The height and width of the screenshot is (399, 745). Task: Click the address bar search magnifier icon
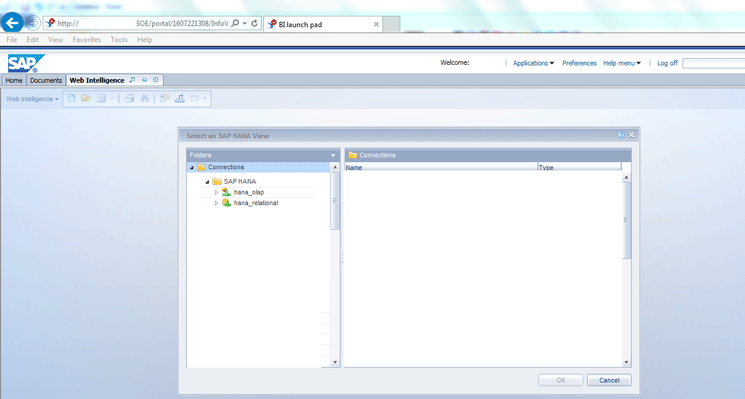pyautogui.click(x=235, y=23)
